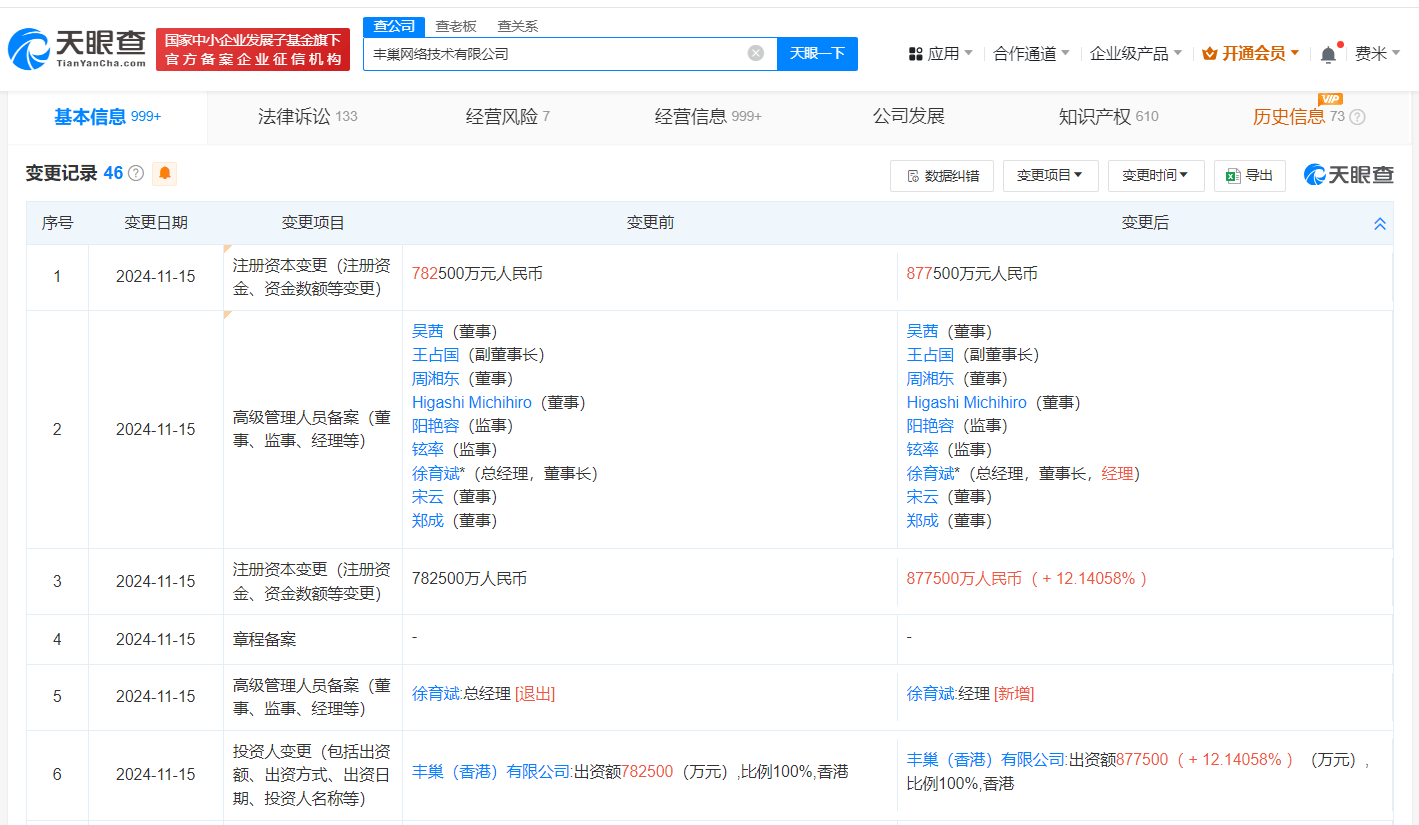Click 铉率 link in 变更前 column
The height and width of the screenshot is (825, 1419).
(x=428, y=450)
